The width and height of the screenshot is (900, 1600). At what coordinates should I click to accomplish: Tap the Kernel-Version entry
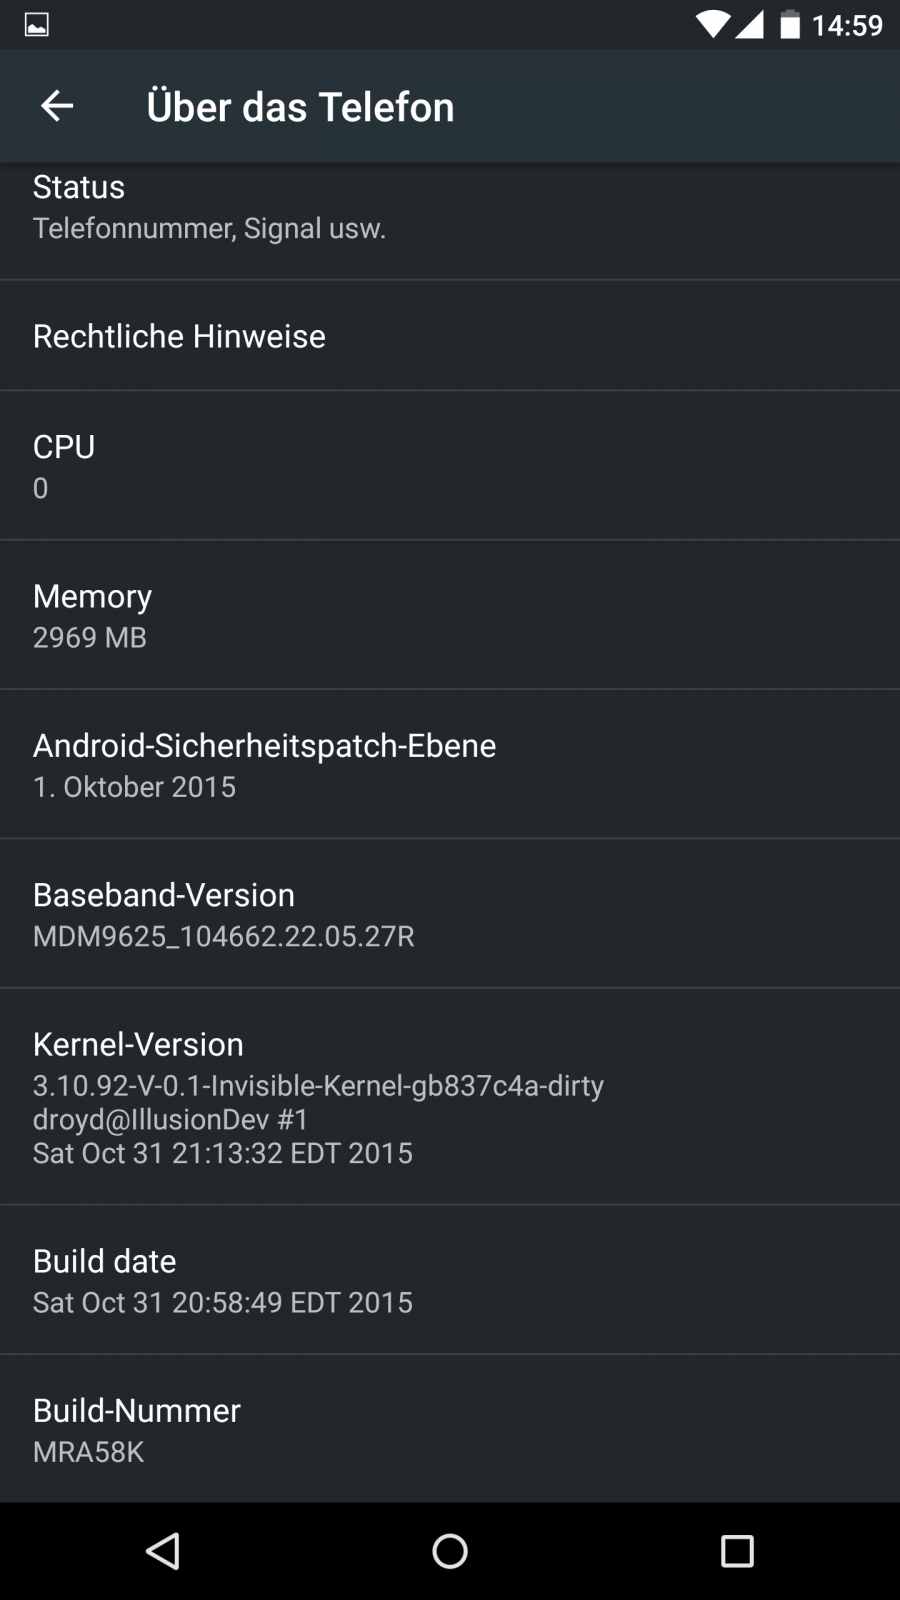[x=450, y=1097]
